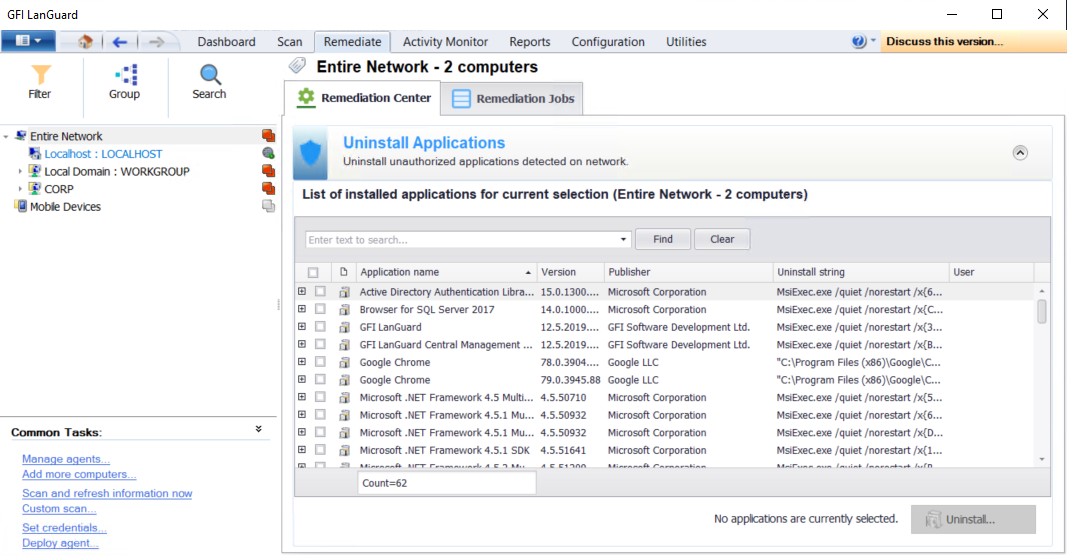This screenshot has width=1067, height=555.
Task: Collapse the Common Tasks panel
Action: [259, 429]
